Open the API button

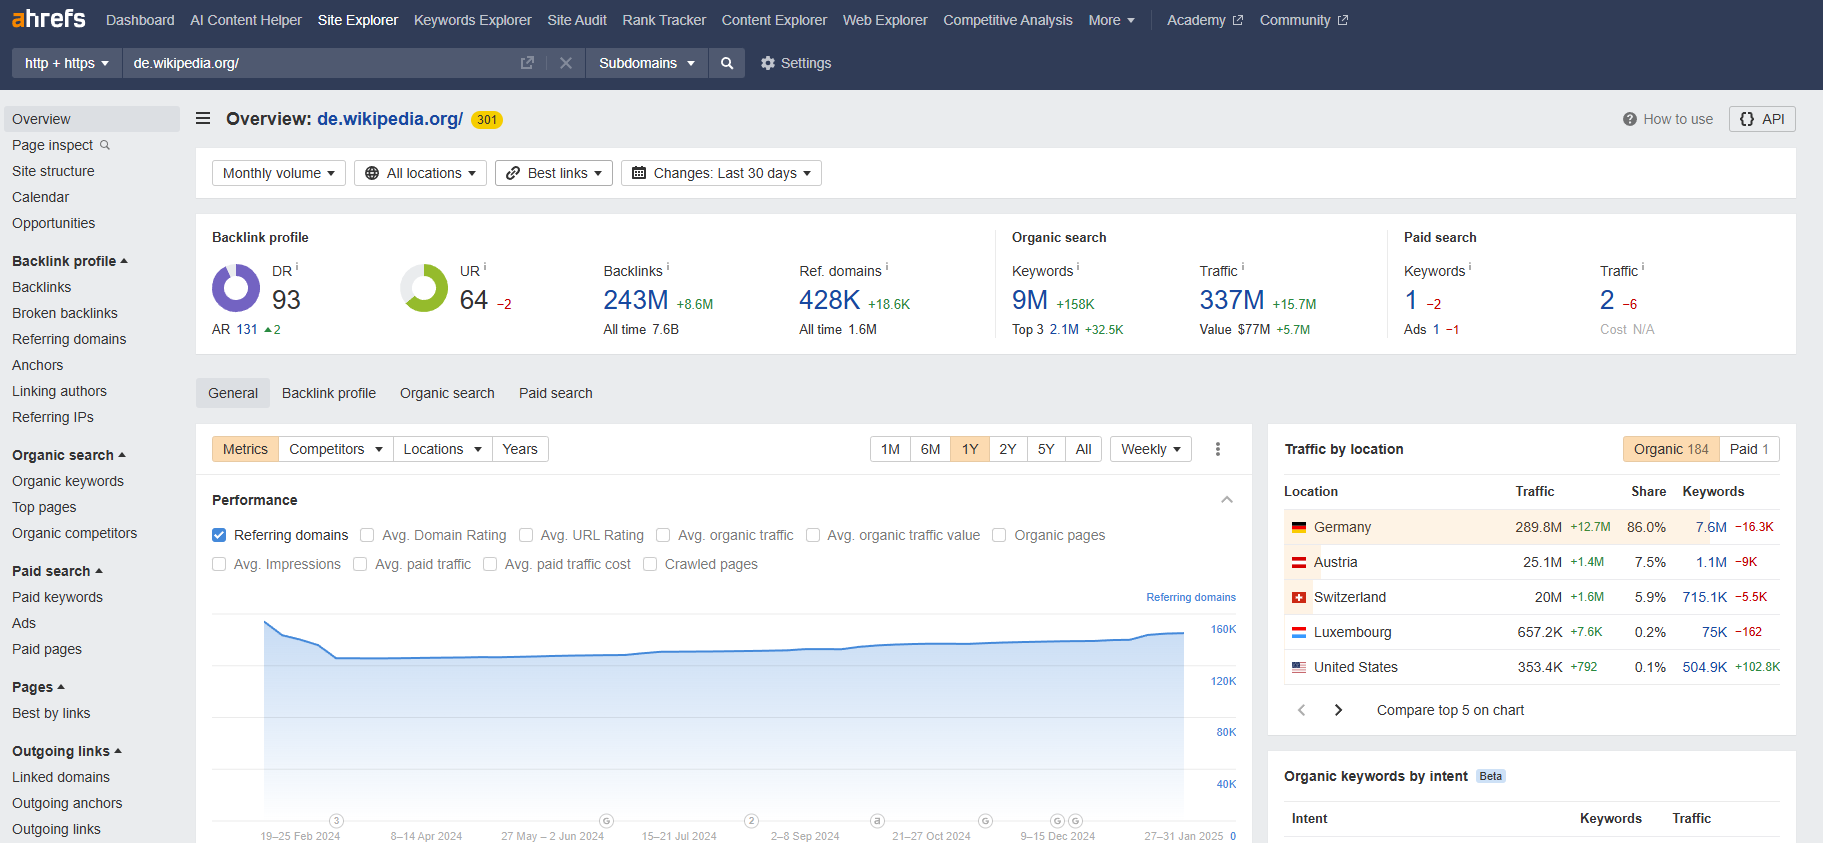pos(1762,119)
